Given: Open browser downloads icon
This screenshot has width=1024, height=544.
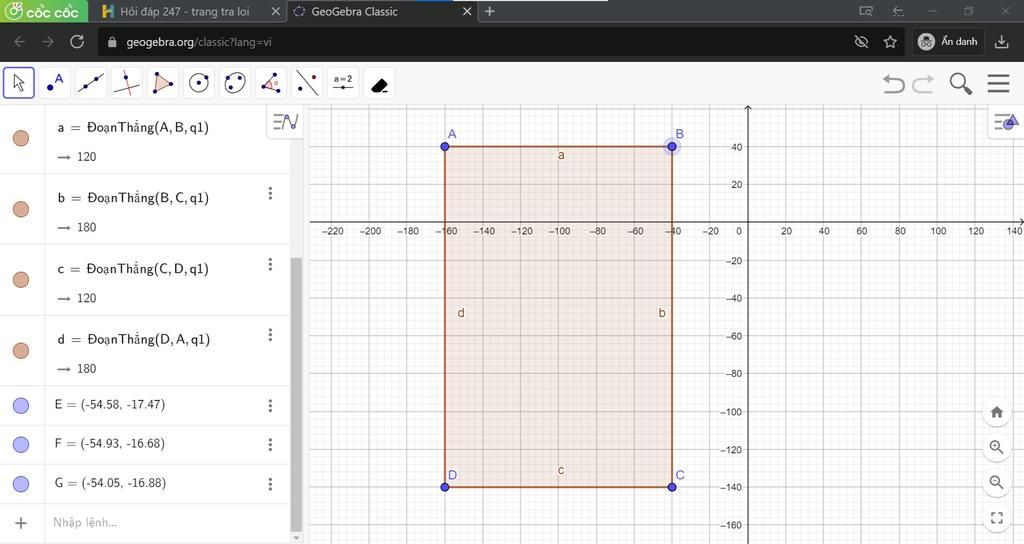Looking at the screenshot, I should click(x=1001, y=42).
